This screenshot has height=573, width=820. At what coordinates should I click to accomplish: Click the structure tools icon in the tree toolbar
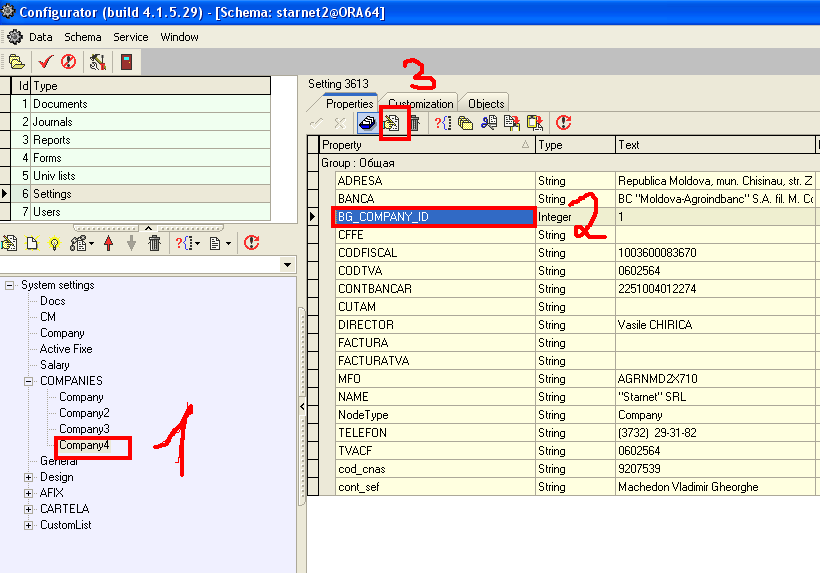(x=78, y=243)
